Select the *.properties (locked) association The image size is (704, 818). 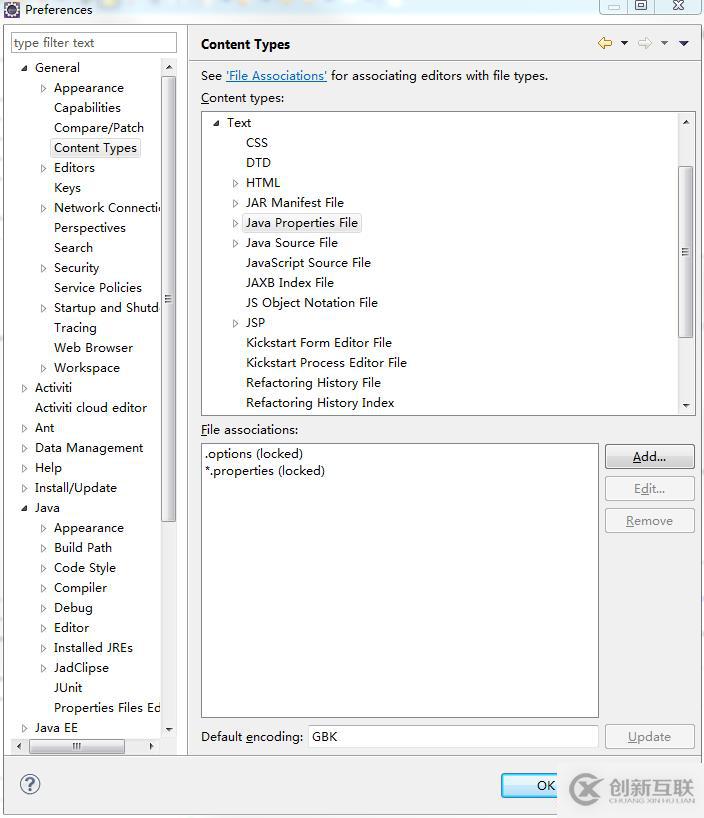pyautogui.click(x=265, y=471)
